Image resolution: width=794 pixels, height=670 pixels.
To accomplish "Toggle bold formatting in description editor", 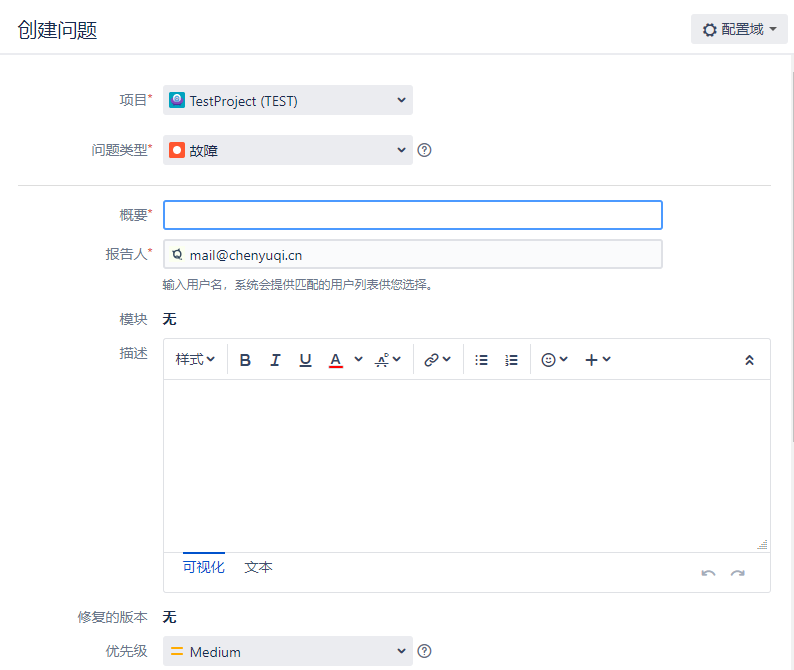I will [x=245, y=360].
